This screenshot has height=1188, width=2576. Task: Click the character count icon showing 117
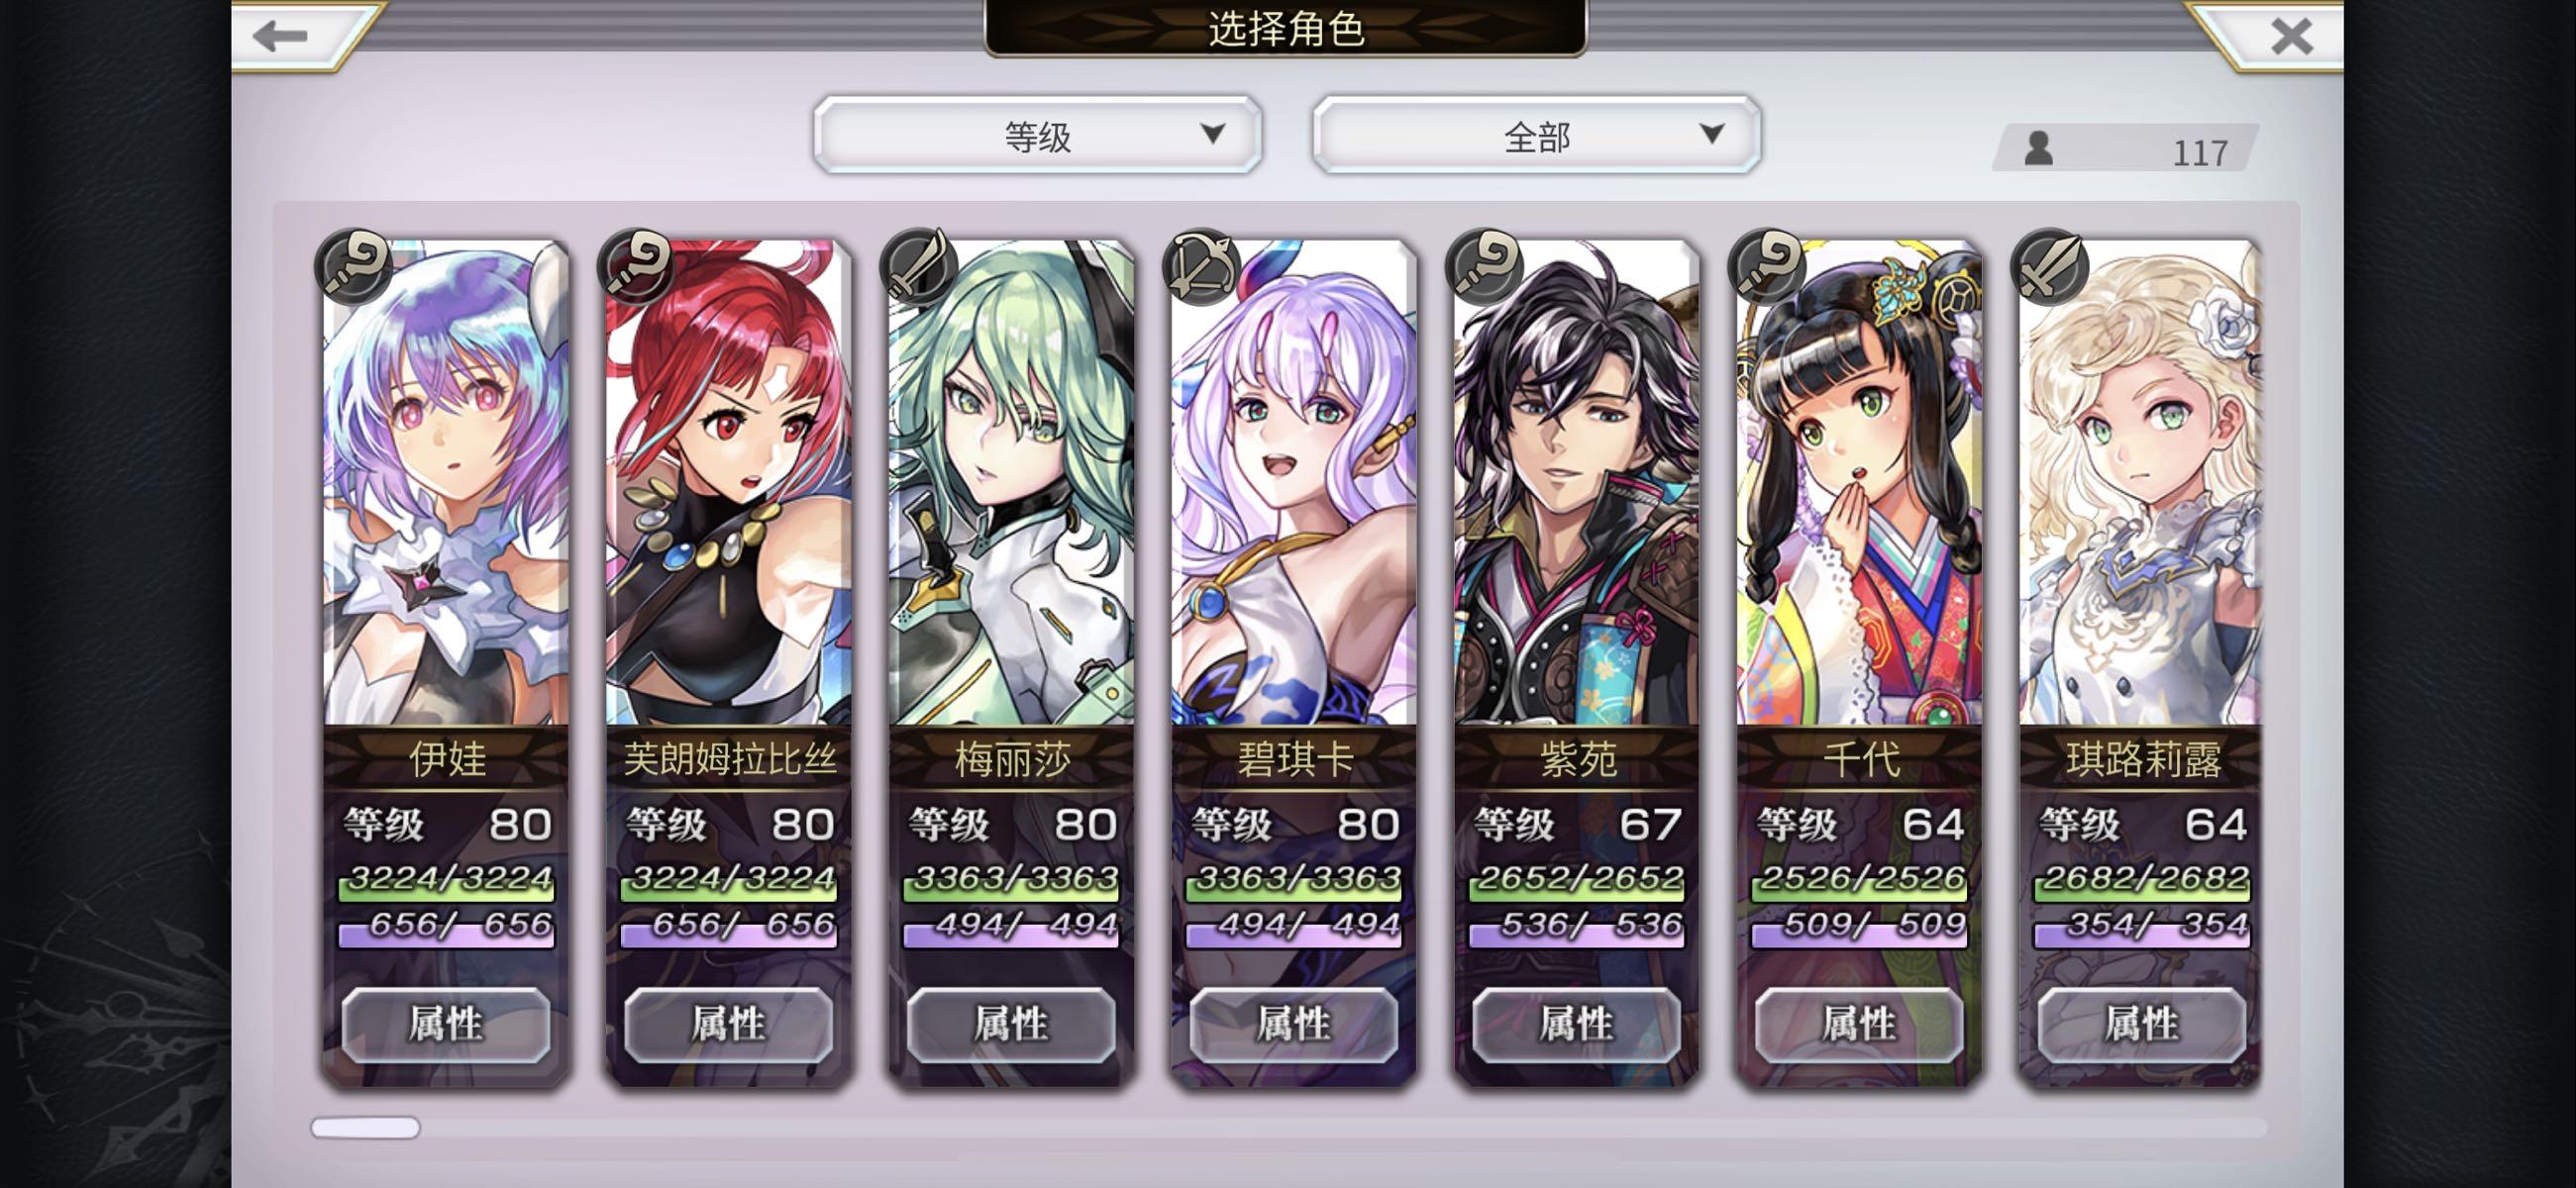point(2038,149)
